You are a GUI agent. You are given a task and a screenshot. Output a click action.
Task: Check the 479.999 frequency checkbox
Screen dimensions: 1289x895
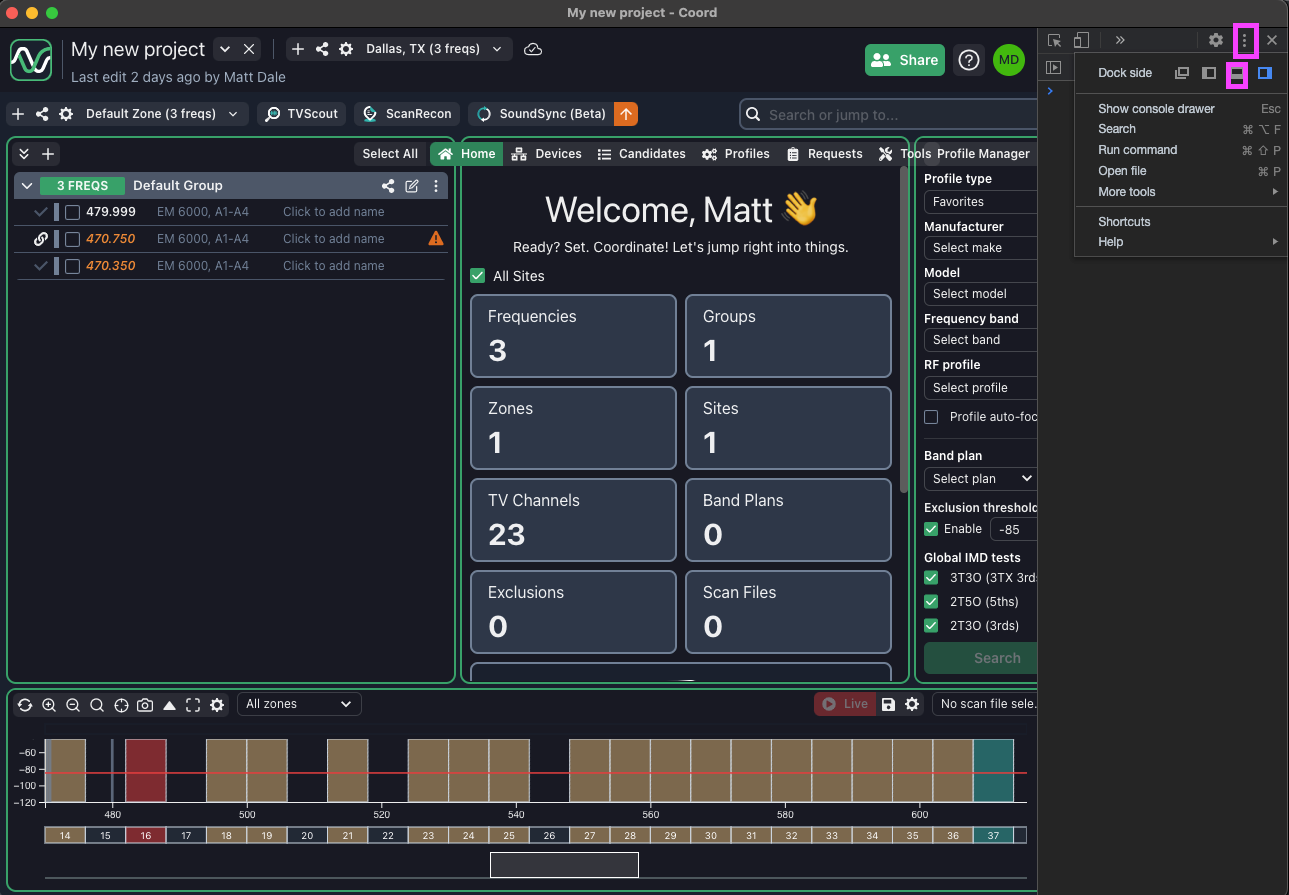tap(72, 212)
